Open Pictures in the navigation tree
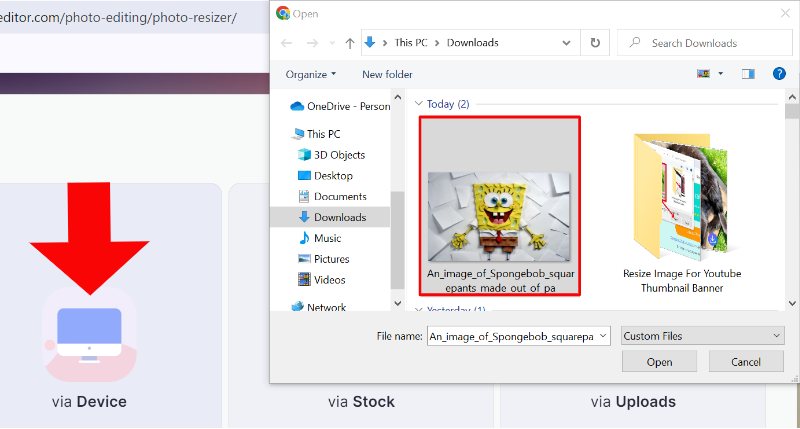Viewport: 800px width, 429px height. (x=323, y=259)
